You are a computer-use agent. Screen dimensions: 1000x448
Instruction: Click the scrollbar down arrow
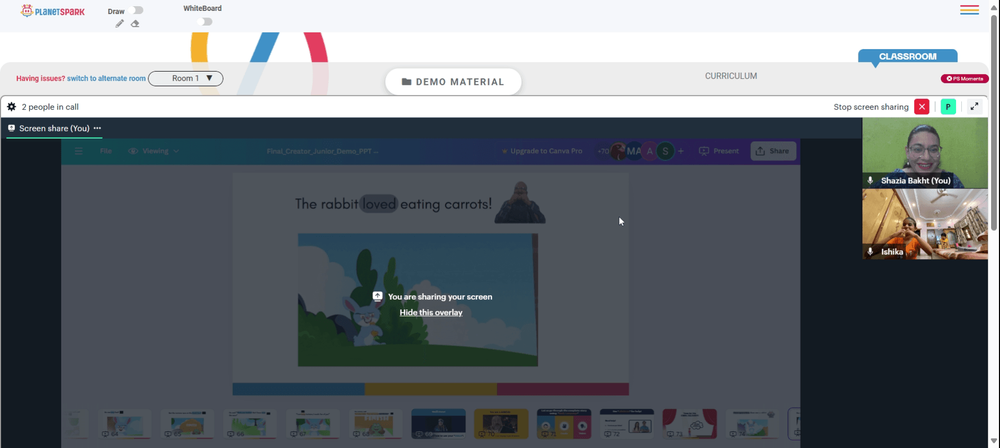pyautogui.click(x=994, y=442)
